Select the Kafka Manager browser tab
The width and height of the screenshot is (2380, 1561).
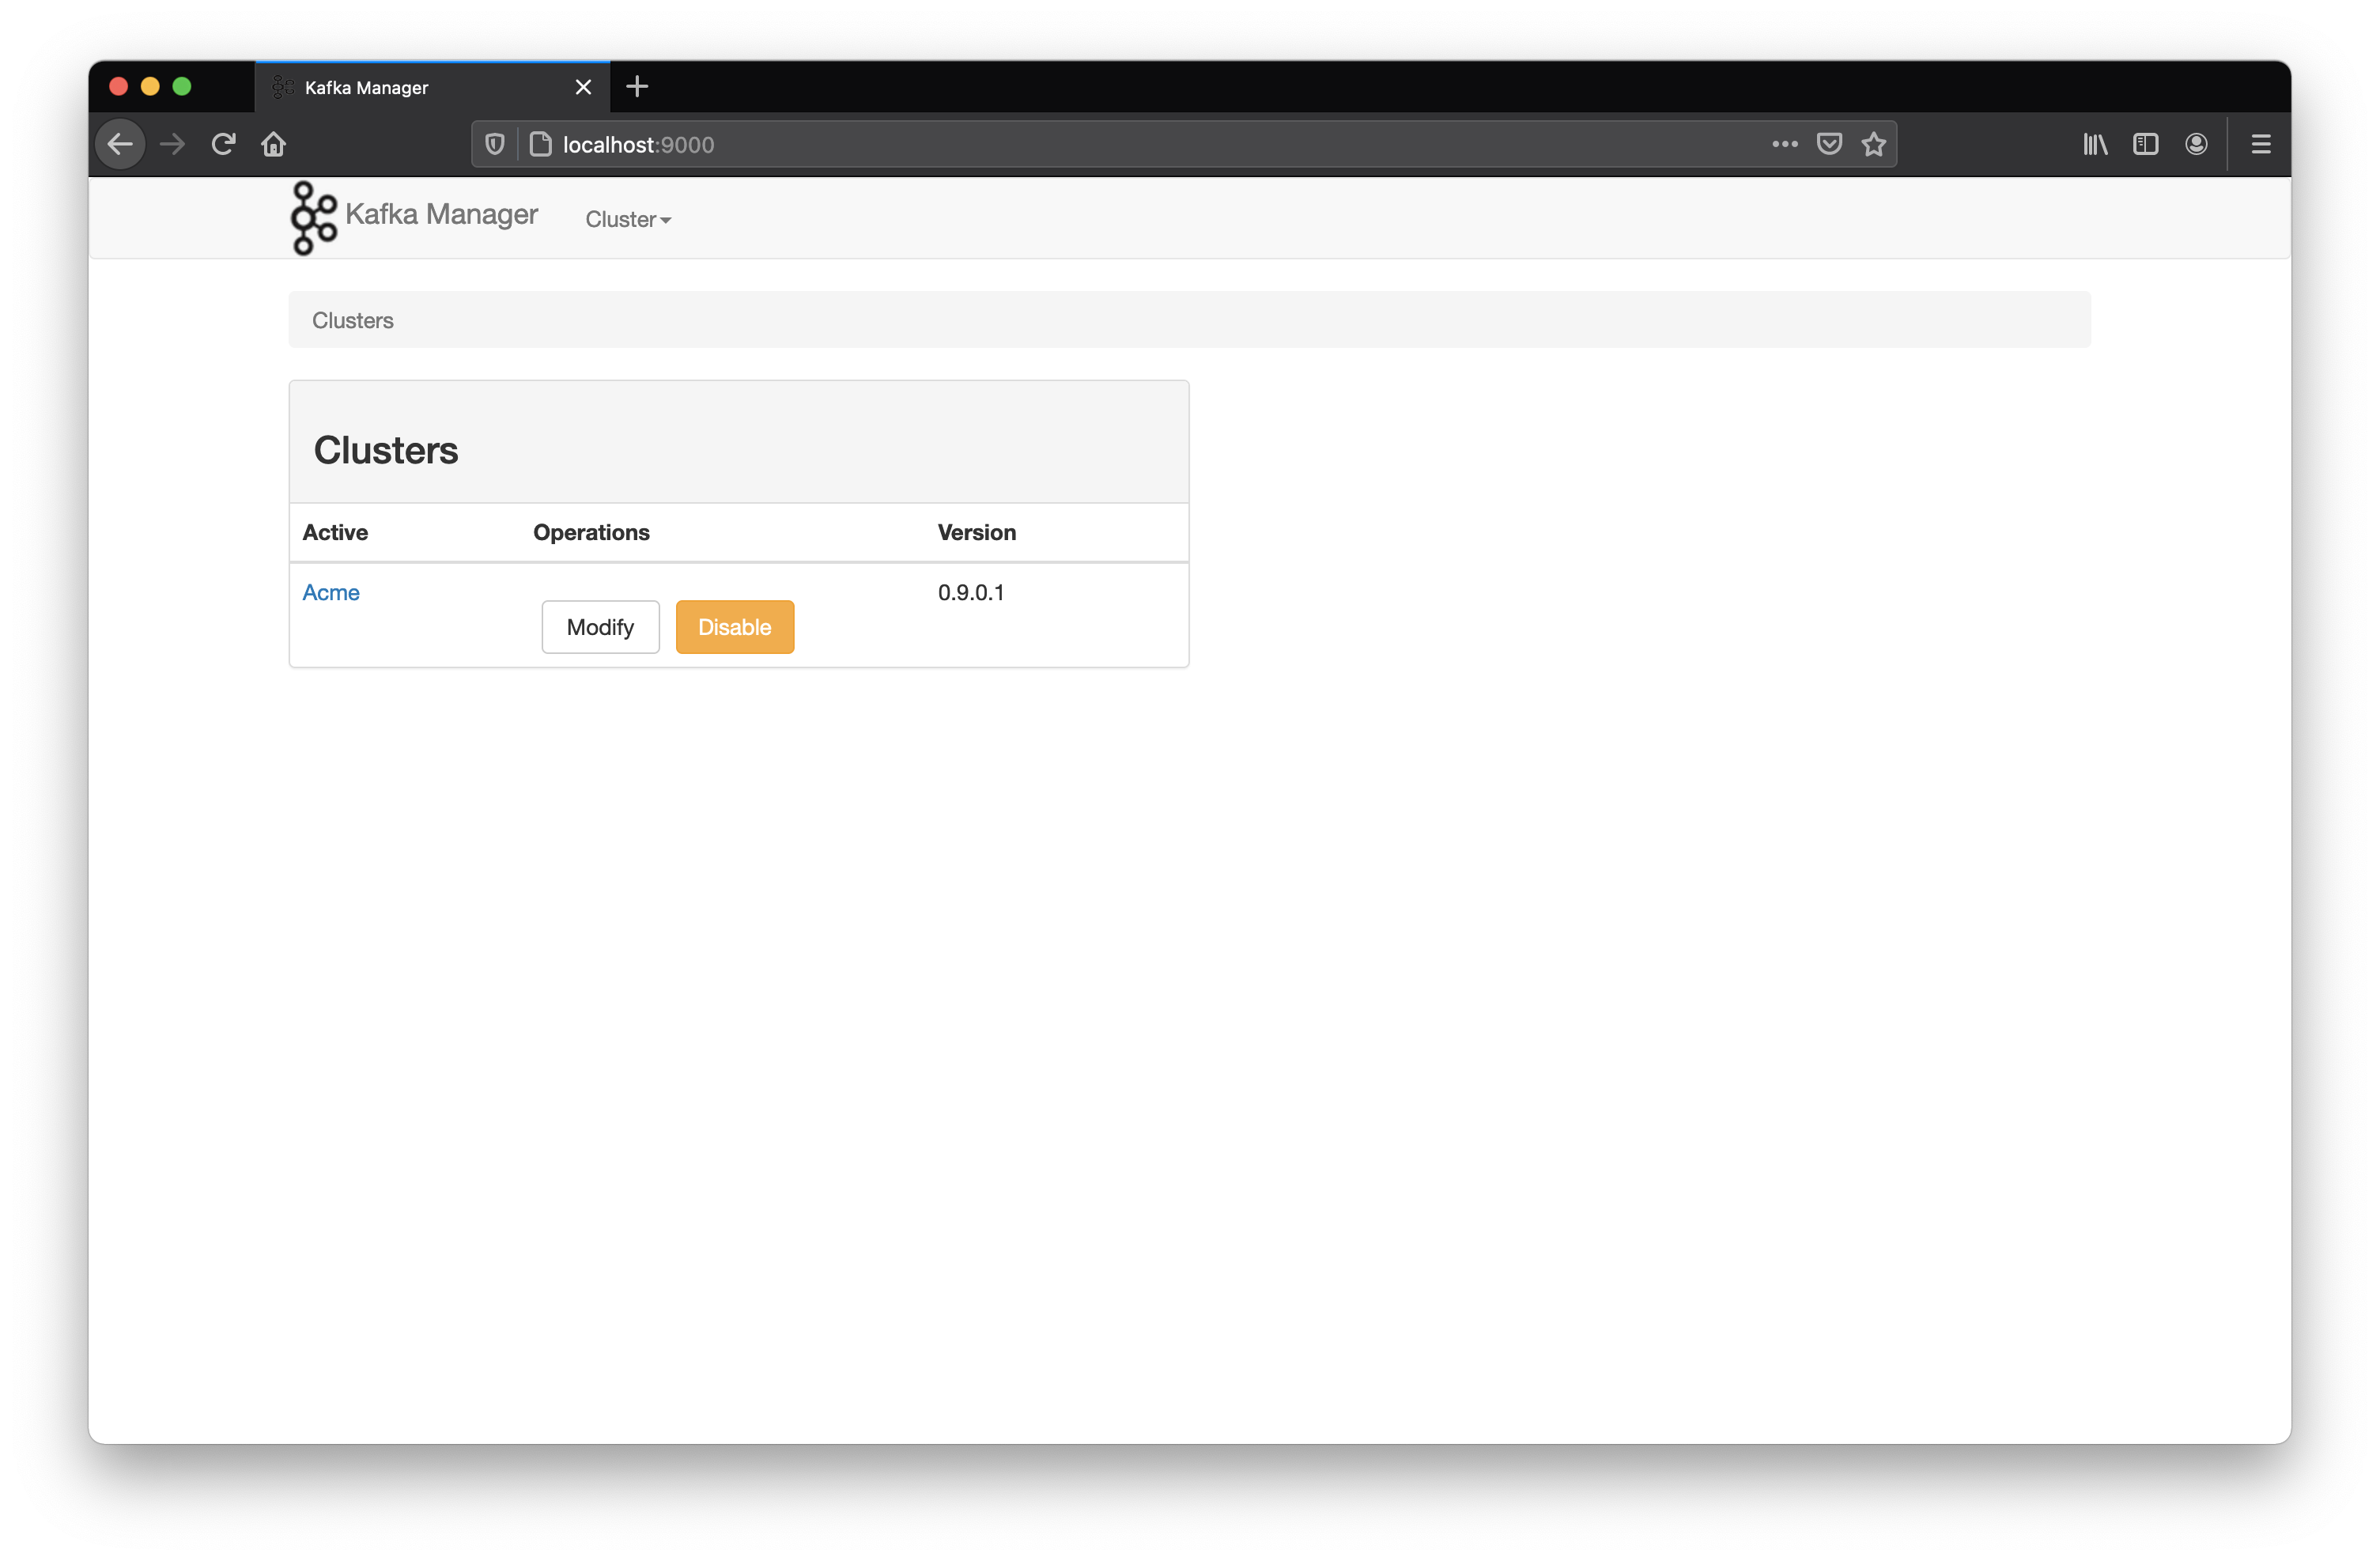pos(420,87)
